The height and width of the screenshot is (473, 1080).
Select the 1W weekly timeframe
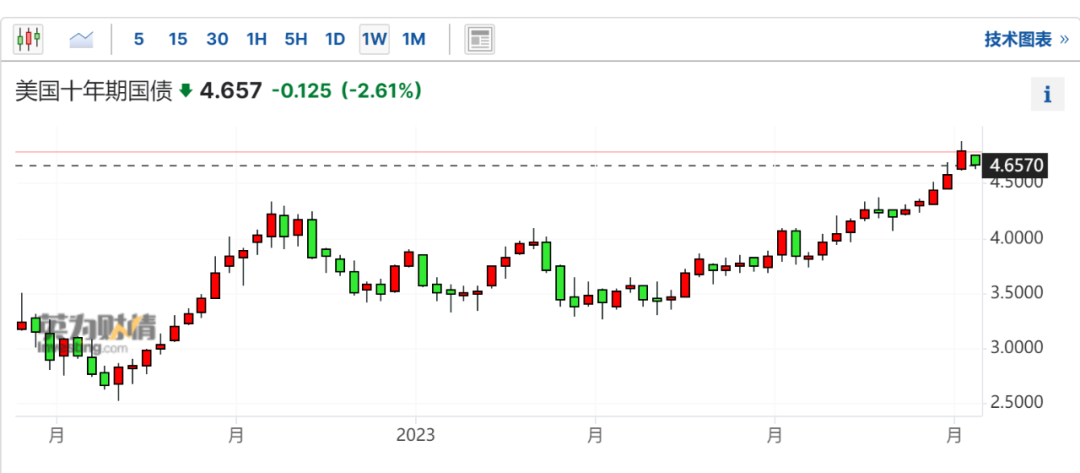pyautogui.click(x=374, y=39)
